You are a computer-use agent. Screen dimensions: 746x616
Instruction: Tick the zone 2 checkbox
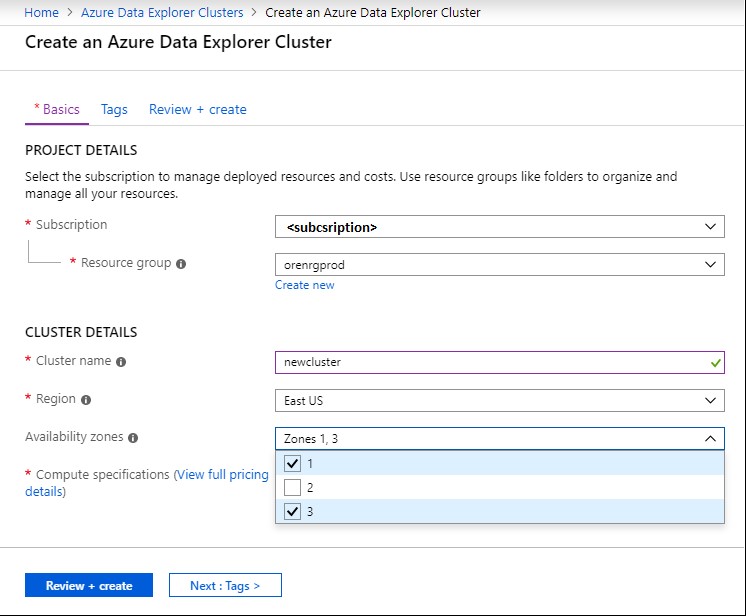(x=292, y=488)
